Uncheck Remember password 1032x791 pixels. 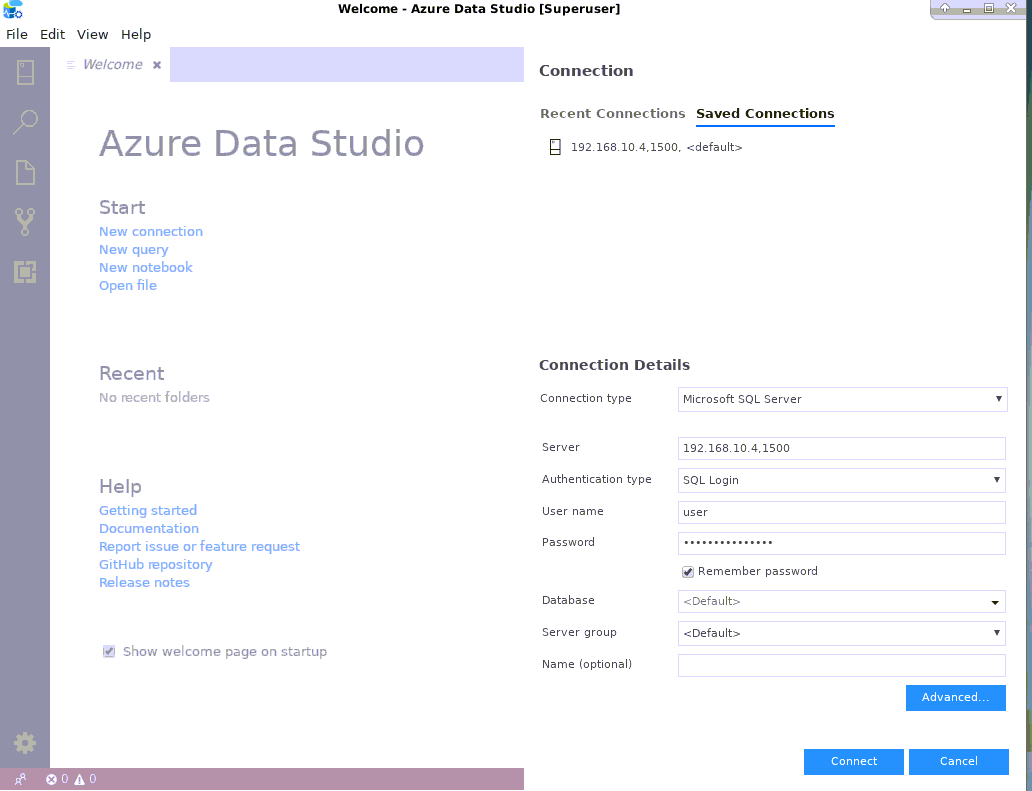[687, 571]
